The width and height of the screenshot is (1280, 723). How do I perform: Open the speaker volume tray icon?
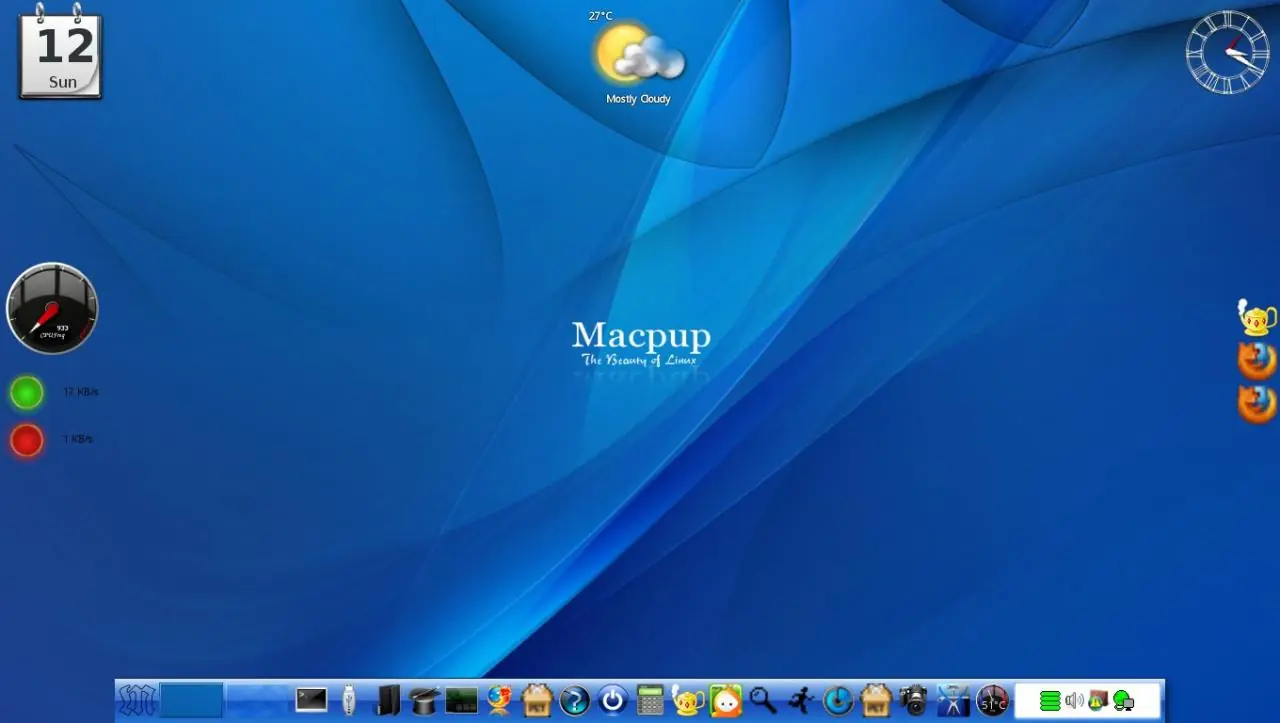click(1075, 701)
